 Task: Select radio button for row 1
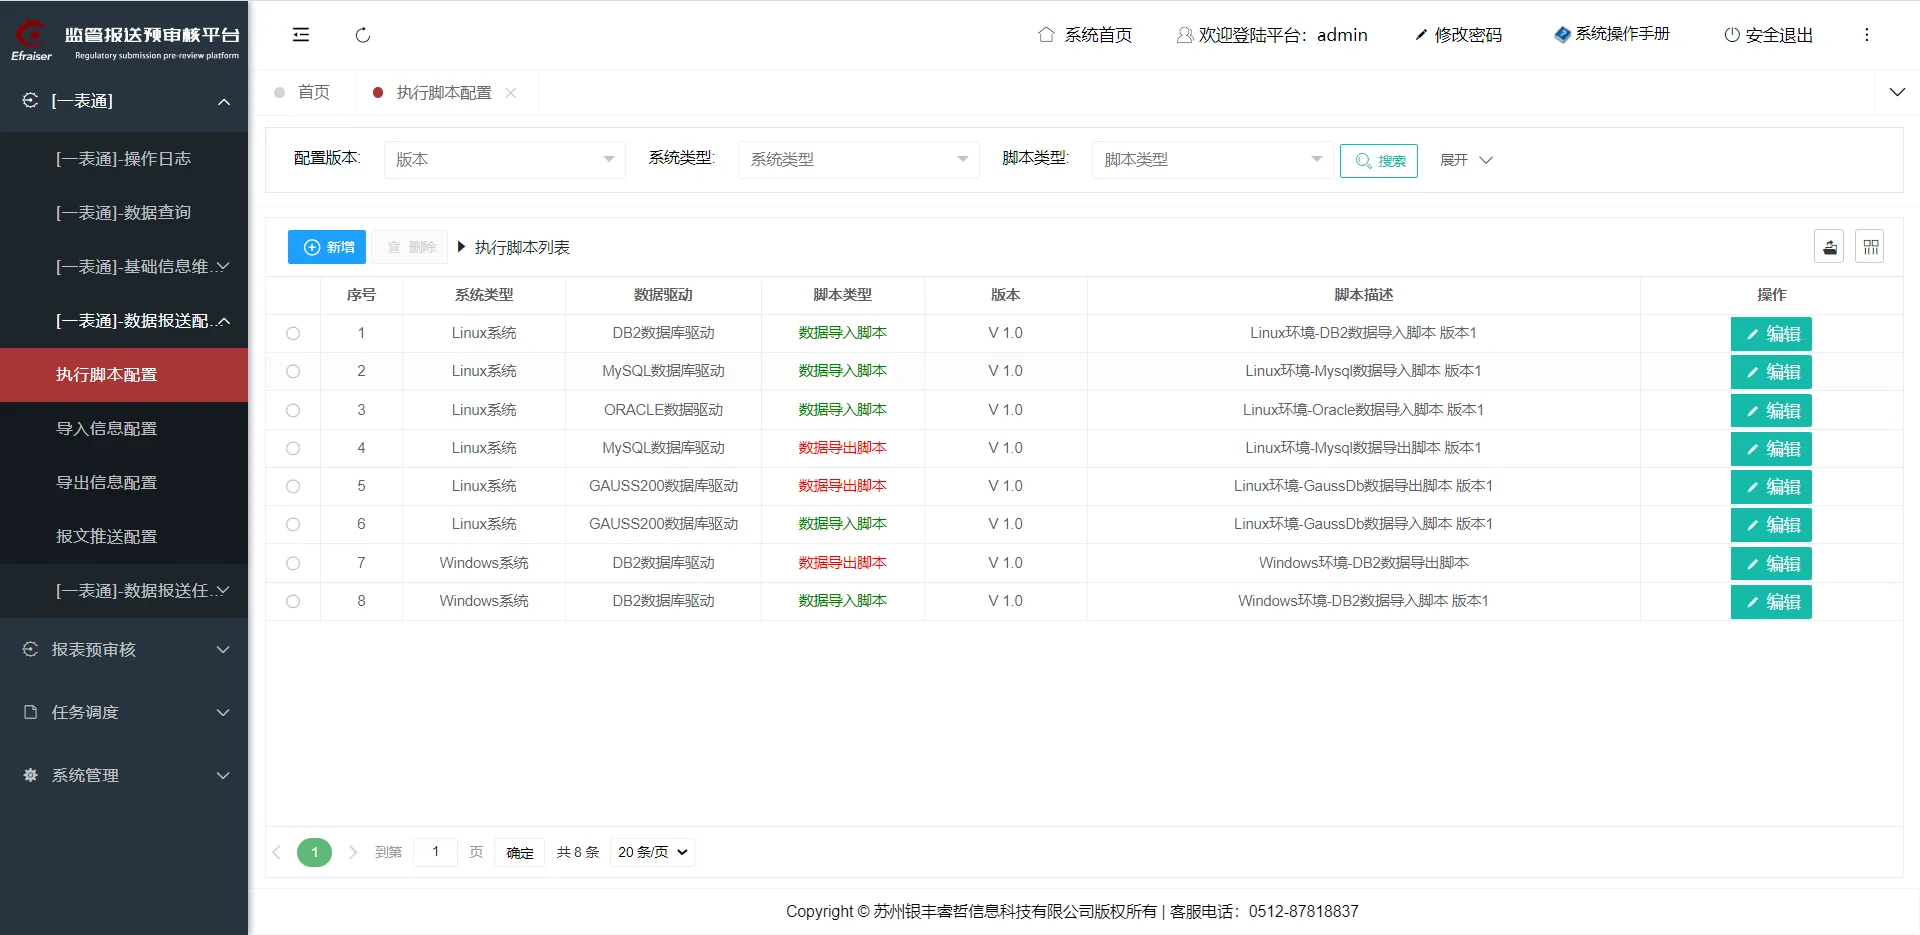(293, 334)
